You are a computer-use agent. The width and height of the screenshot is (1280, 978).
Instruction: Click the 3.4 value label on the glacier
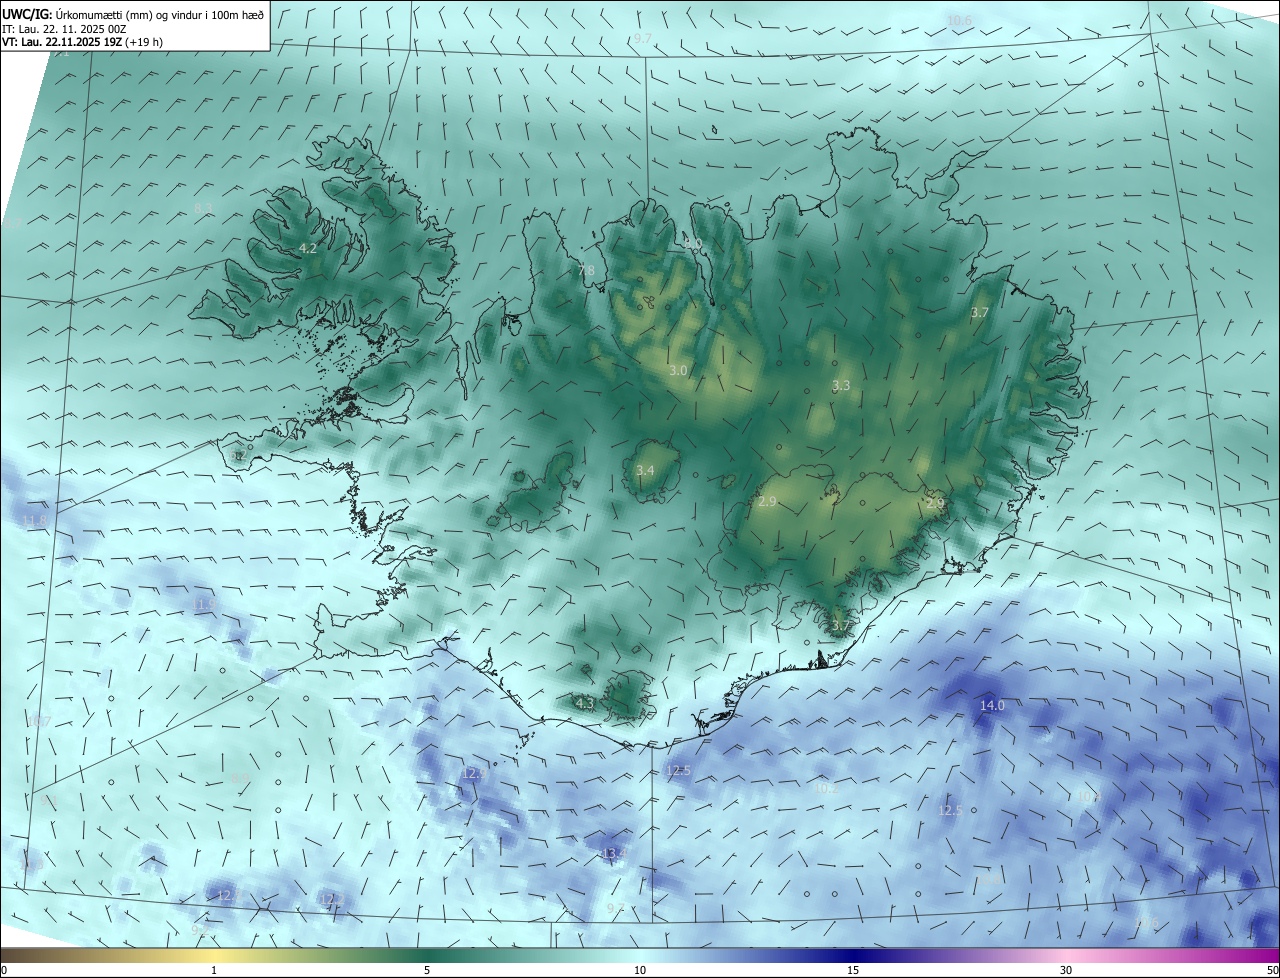tap(645, 470)
